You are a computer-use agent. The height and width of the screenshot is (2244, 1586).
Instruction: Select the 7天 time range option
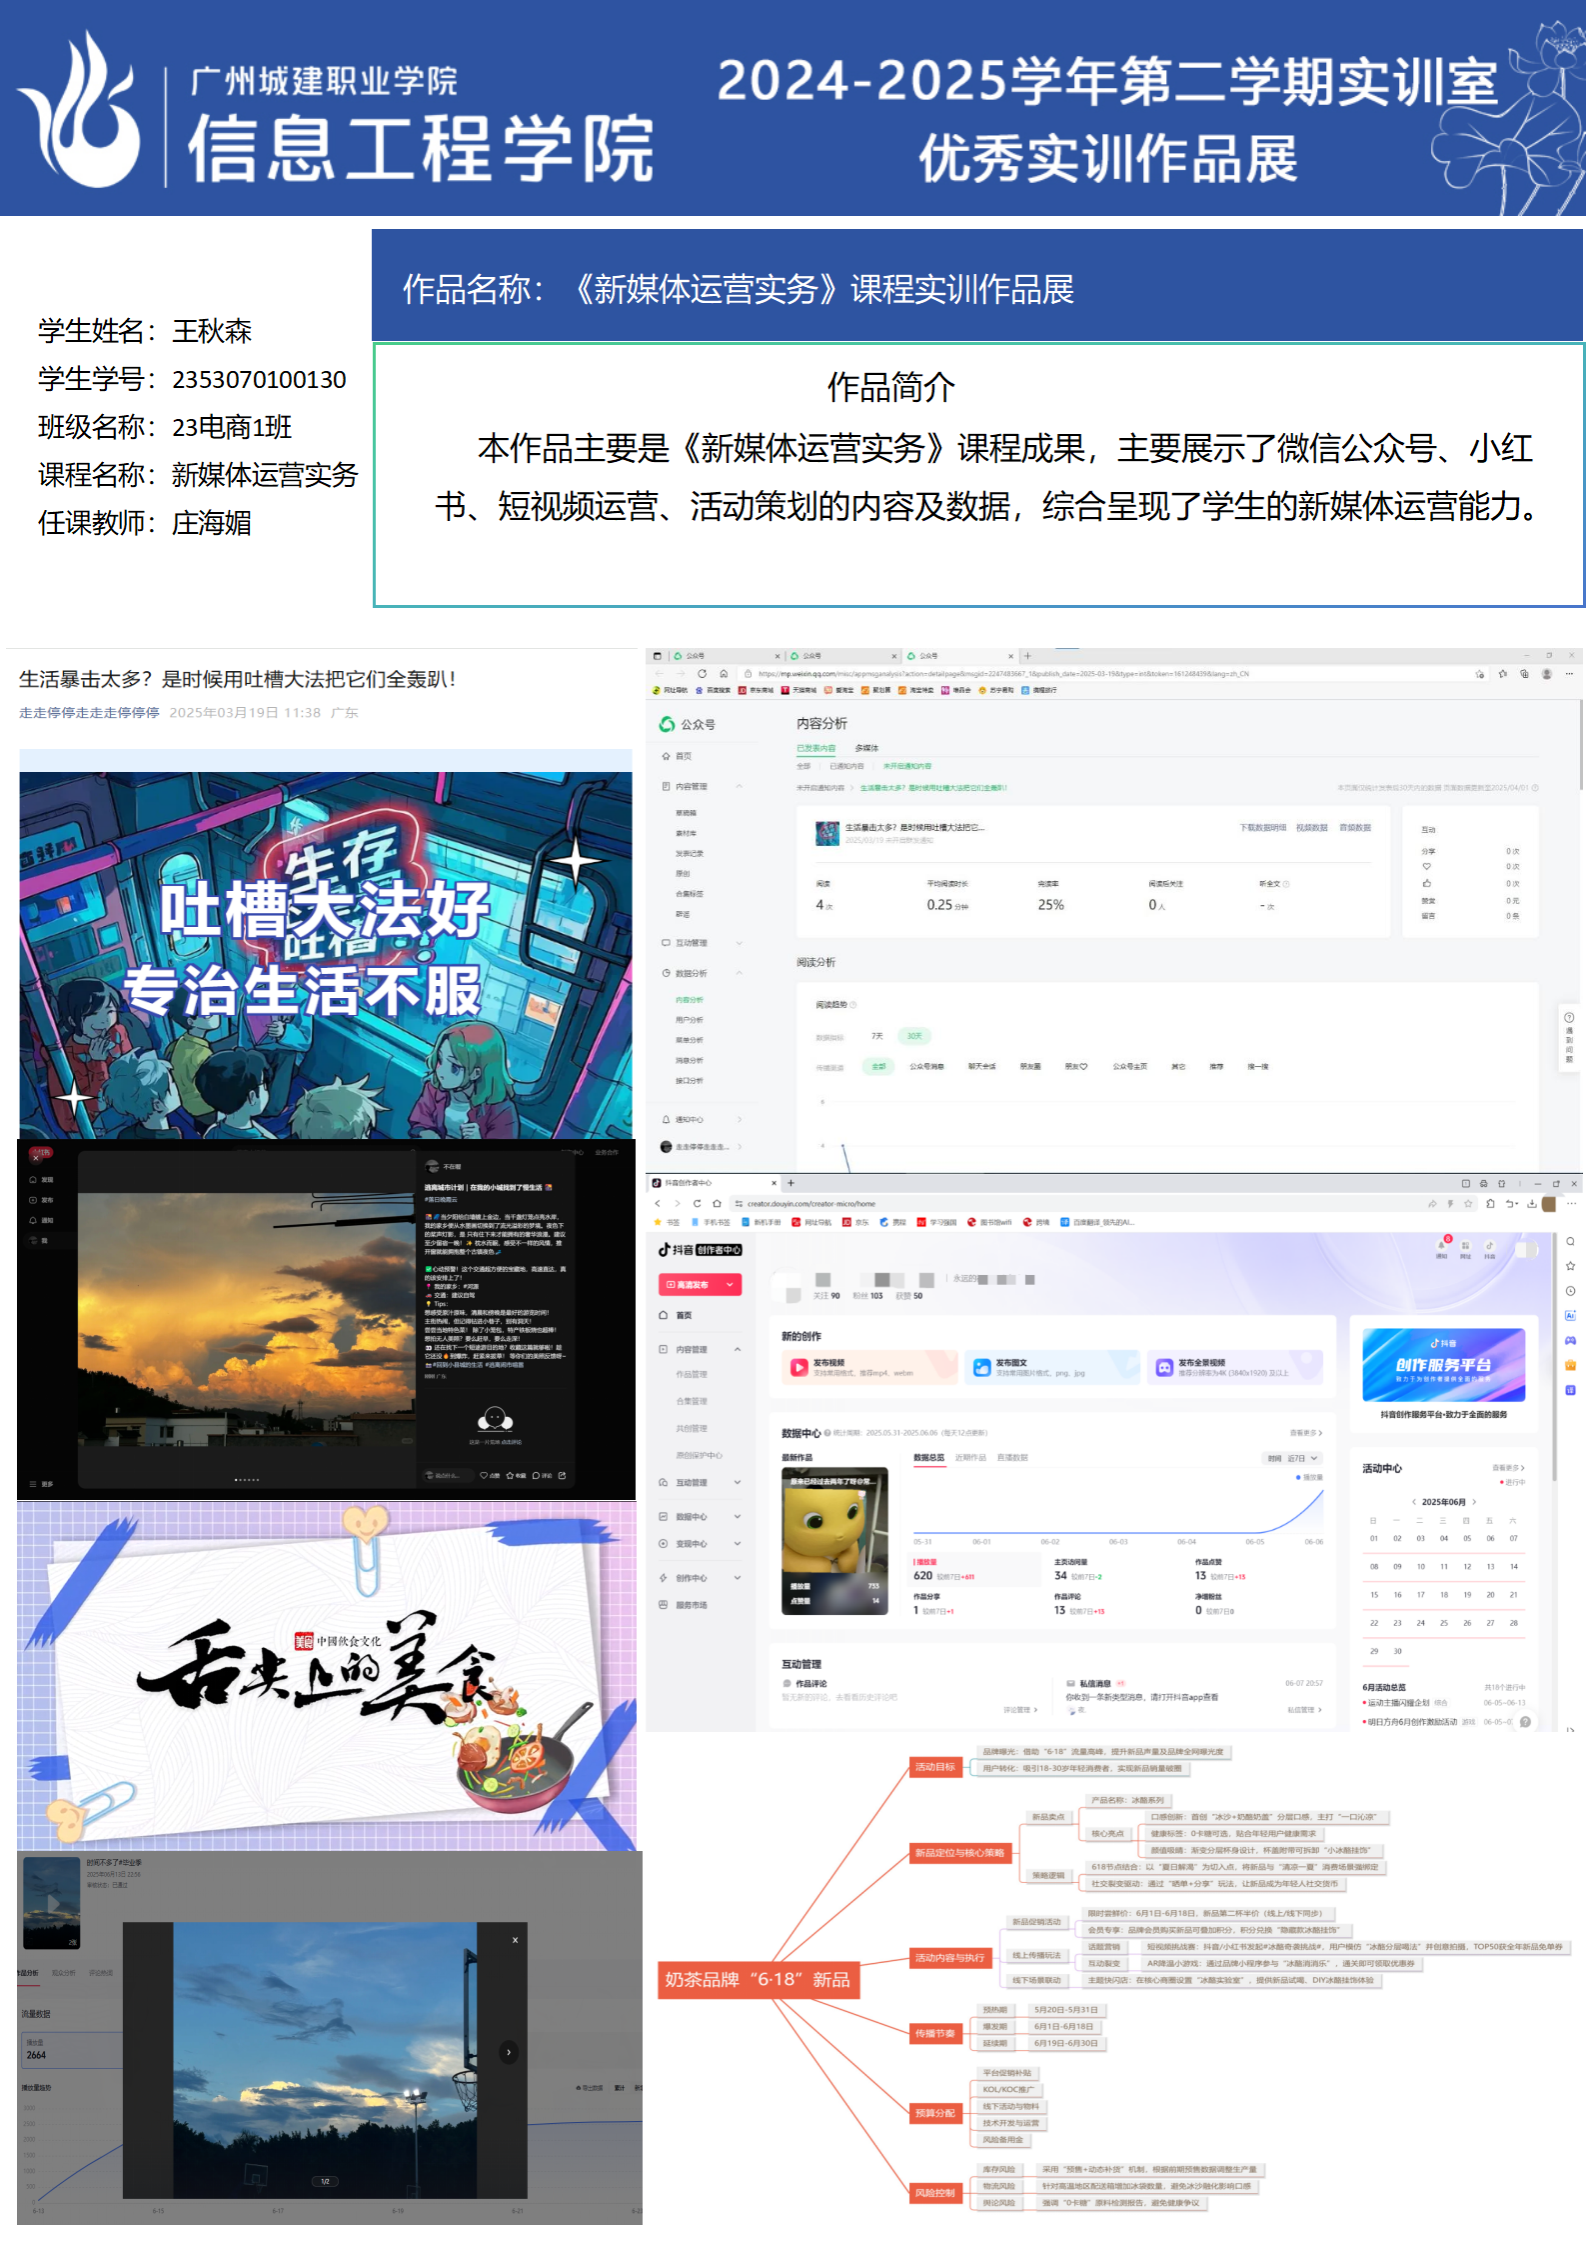pyautogui.click(x=877, y=1036)
